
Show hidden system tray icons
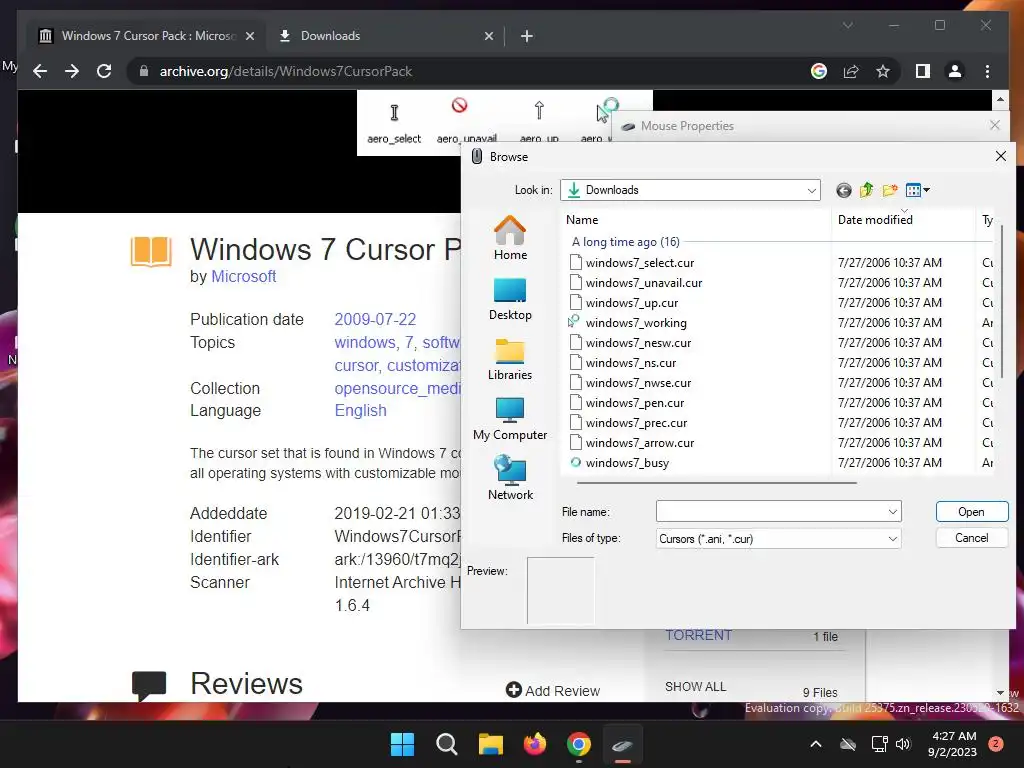816,744
